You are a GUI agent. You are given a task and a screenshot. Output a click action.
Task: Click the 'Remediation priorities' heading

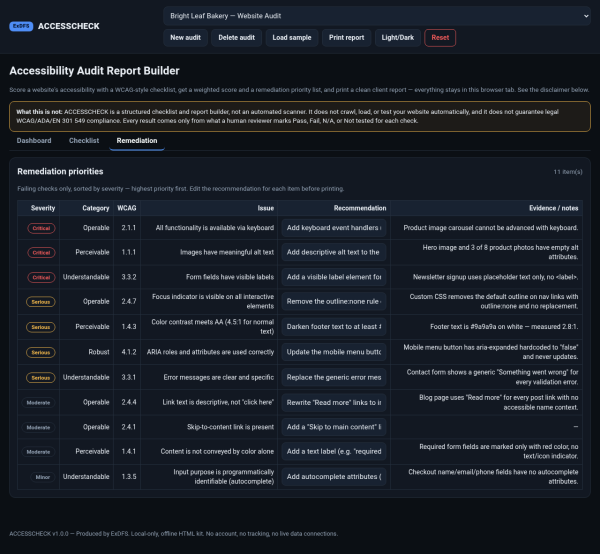click(60, 172)
